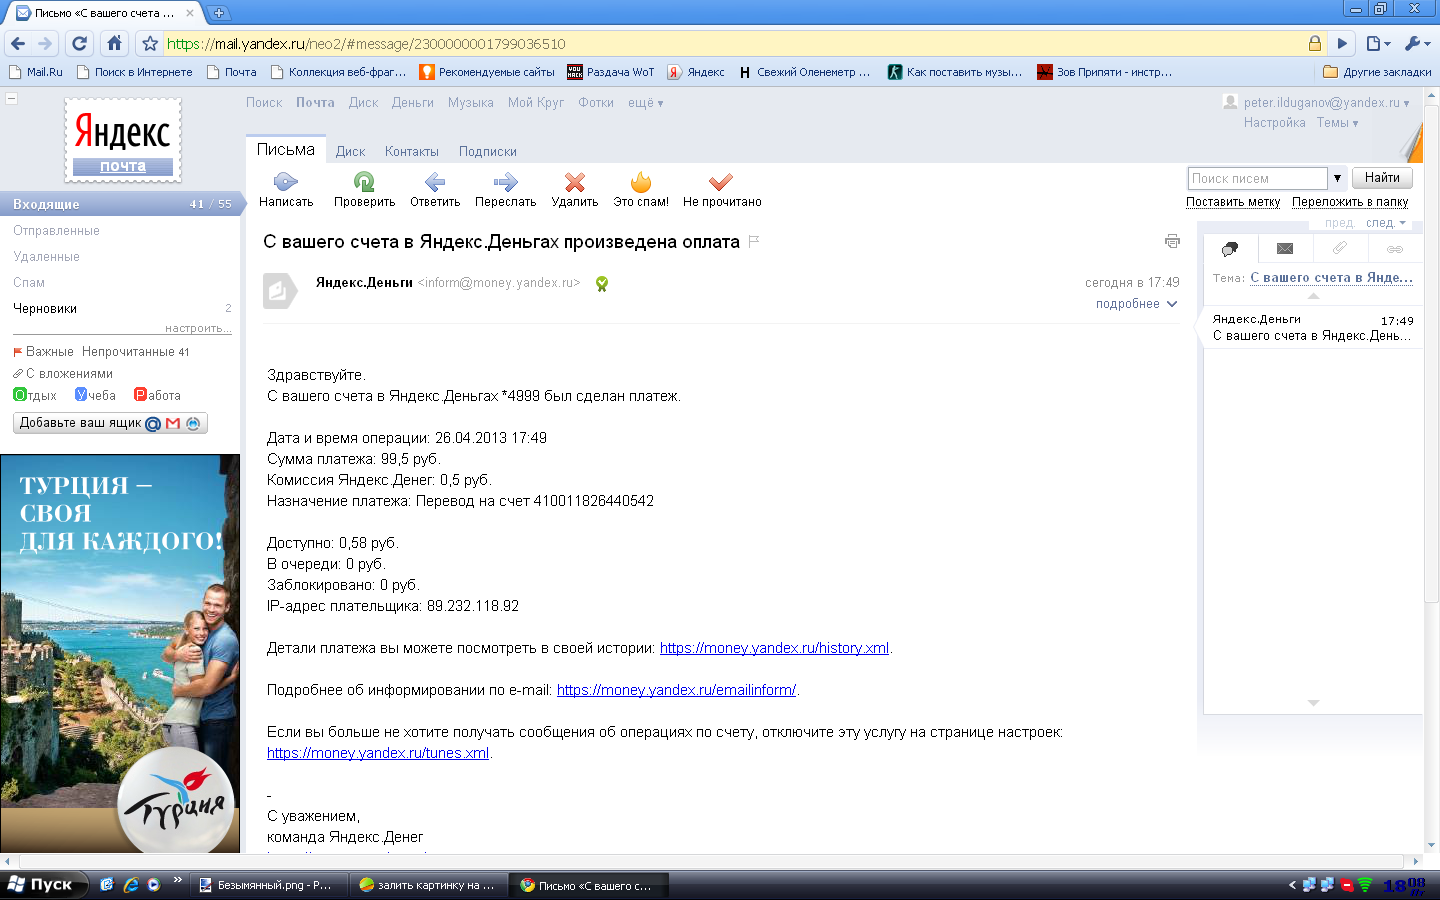Switch to Безымянный.png taskbar window
Screen dimensions: 1440x900
(268, 885)
